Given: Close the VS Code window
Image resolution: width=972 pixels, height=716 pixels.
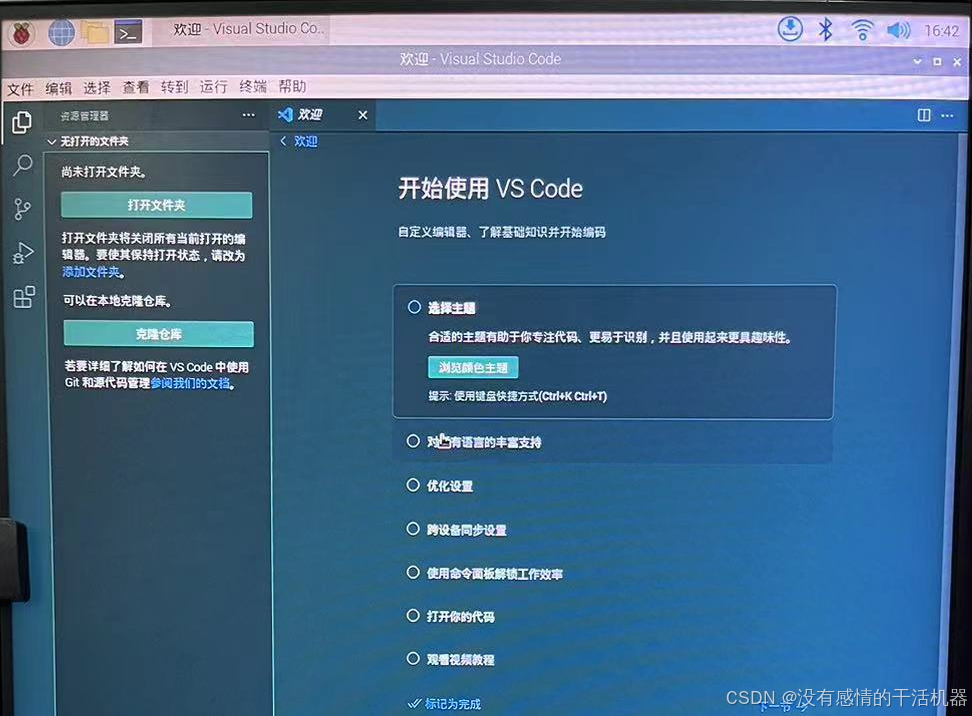Looking at the screenshot, I should point(957,62).
